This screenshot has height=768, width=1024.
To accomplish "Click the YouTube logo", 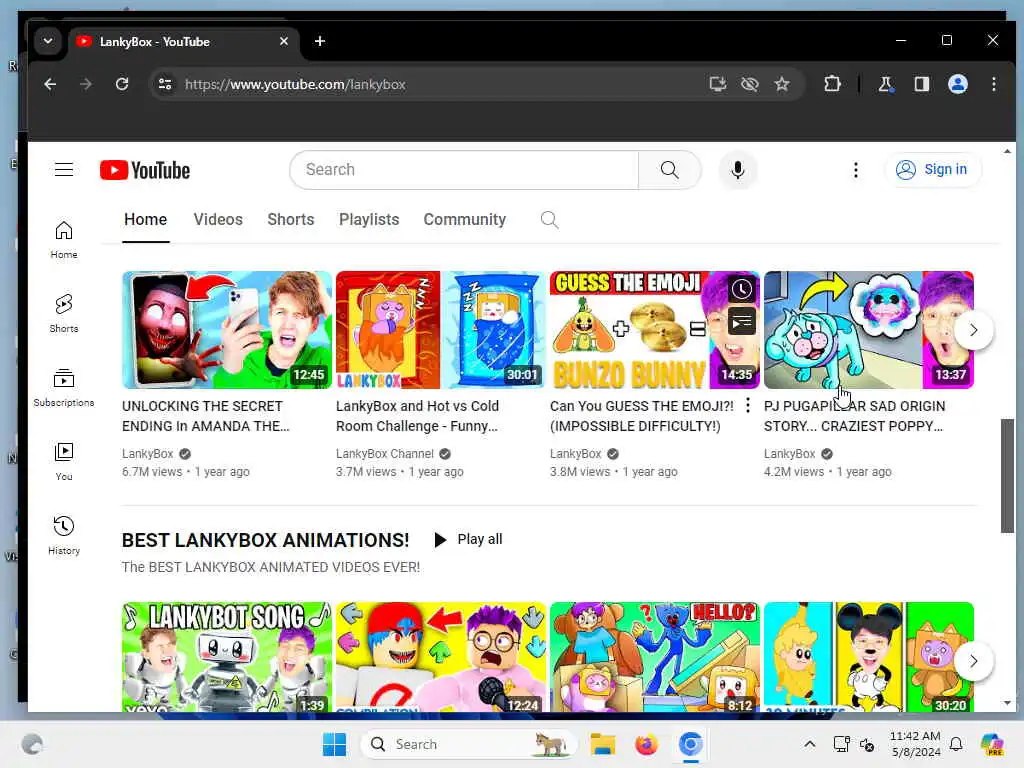I will [145, 170].
